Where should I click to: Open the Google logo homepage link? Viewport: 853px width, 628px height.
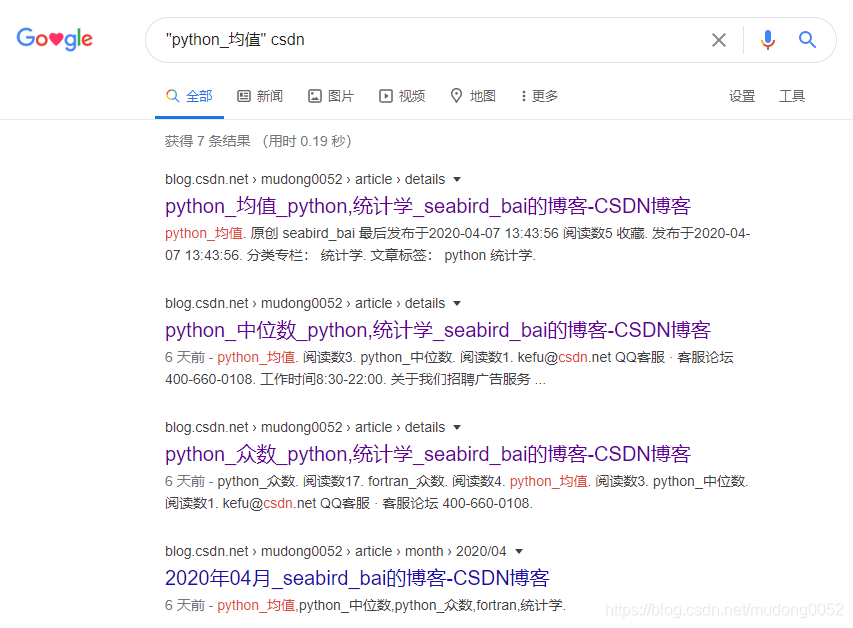54,39
